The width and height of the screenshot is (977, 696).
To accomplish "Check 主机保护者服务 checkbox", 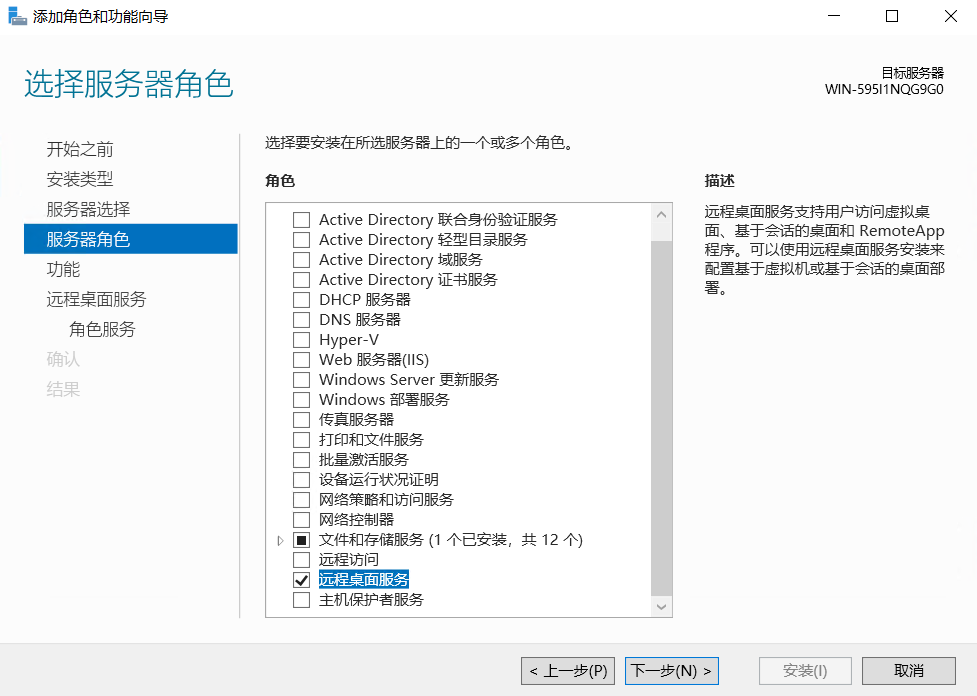I will coord(302,599).
